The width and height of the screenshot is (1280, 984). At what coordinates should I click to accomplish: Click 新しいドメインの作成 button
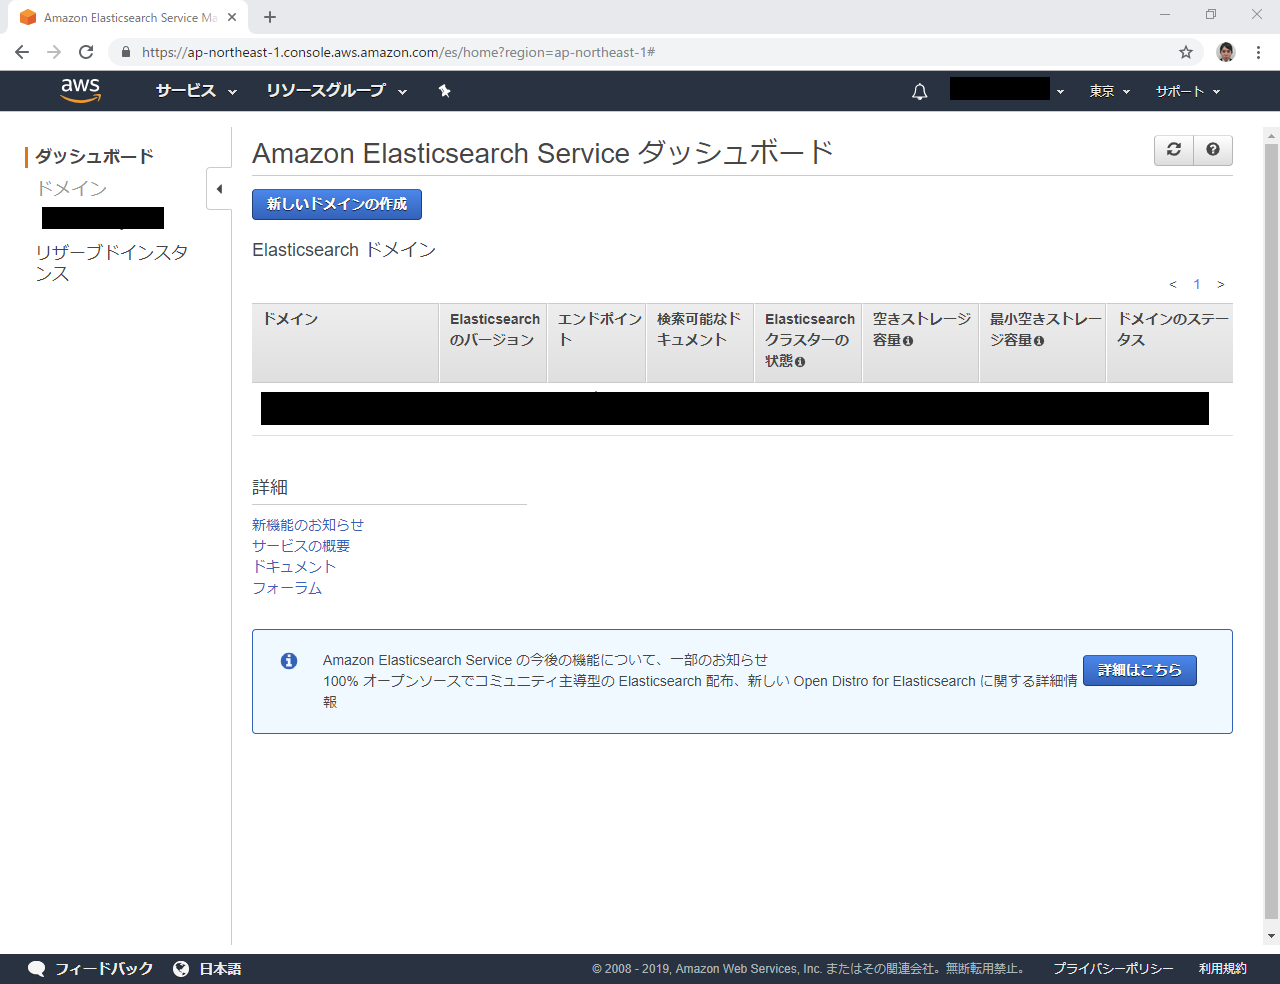[337, 204]
